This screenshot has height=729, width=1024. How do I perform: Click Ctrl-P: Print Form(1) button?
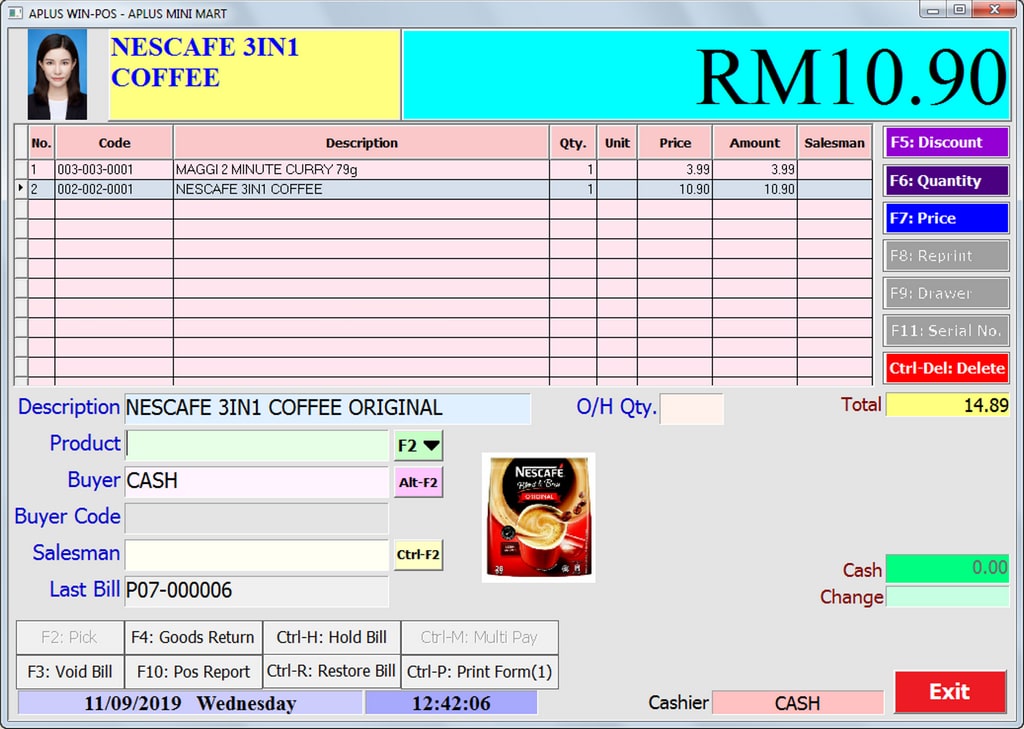pos(479,672)
